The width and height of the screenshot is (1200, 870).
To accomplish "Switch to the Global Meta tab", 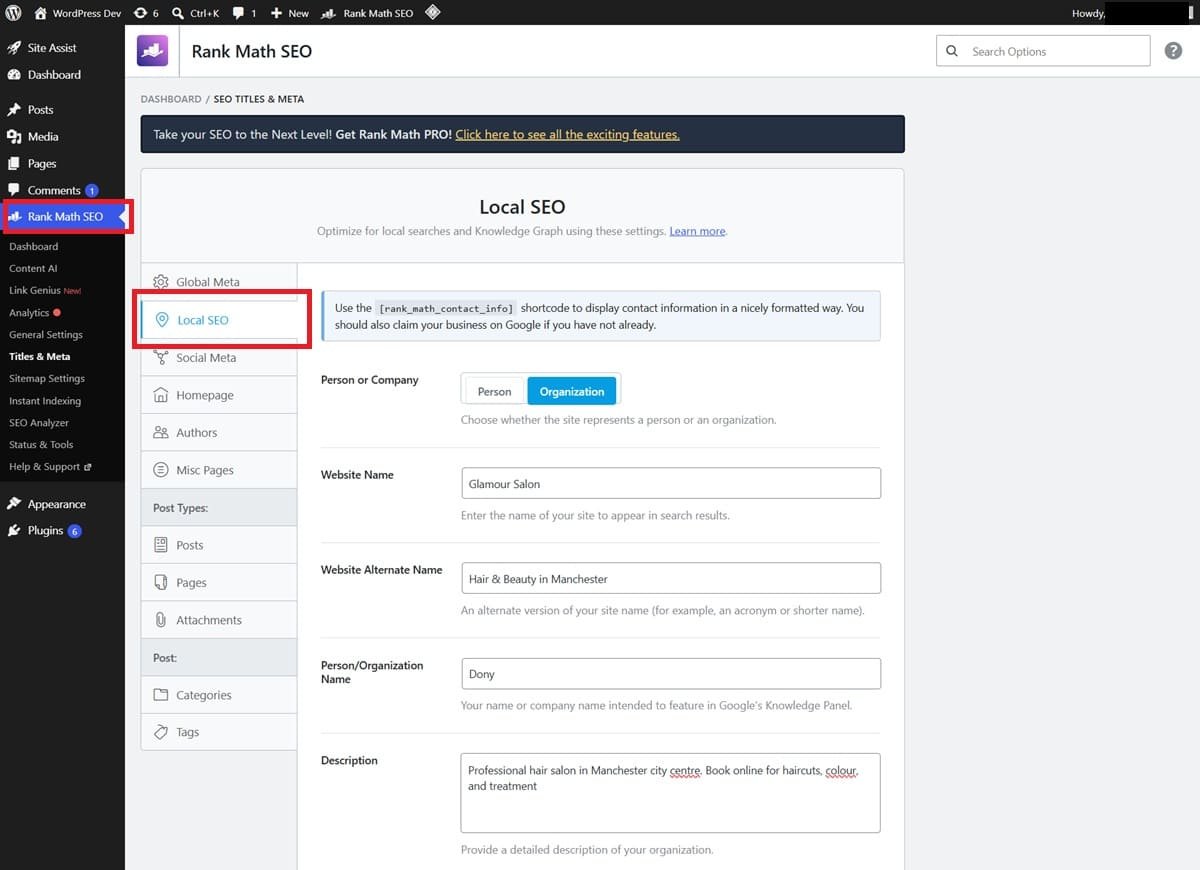I will click(x=219, y=282).
